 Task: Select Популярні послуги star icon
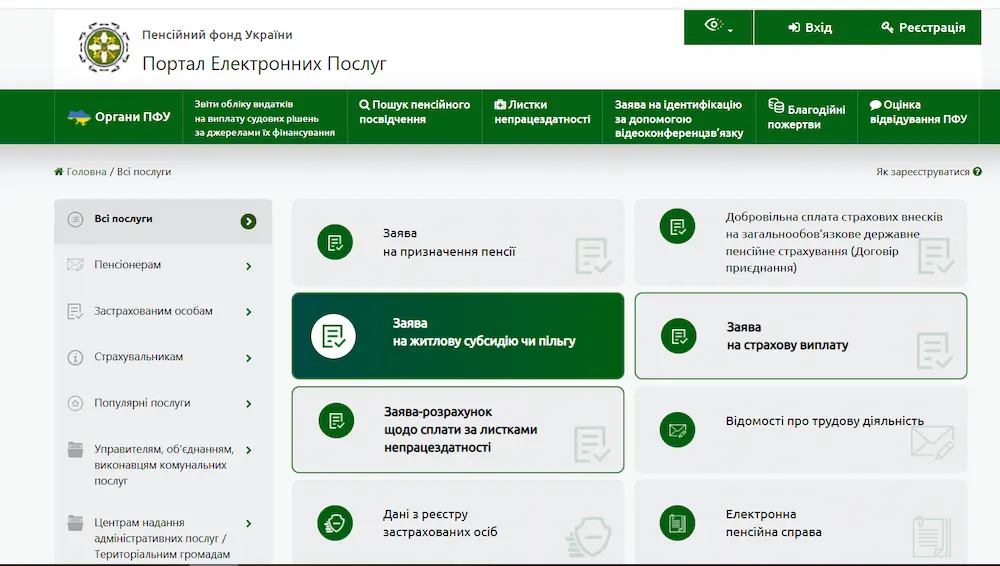75,404
